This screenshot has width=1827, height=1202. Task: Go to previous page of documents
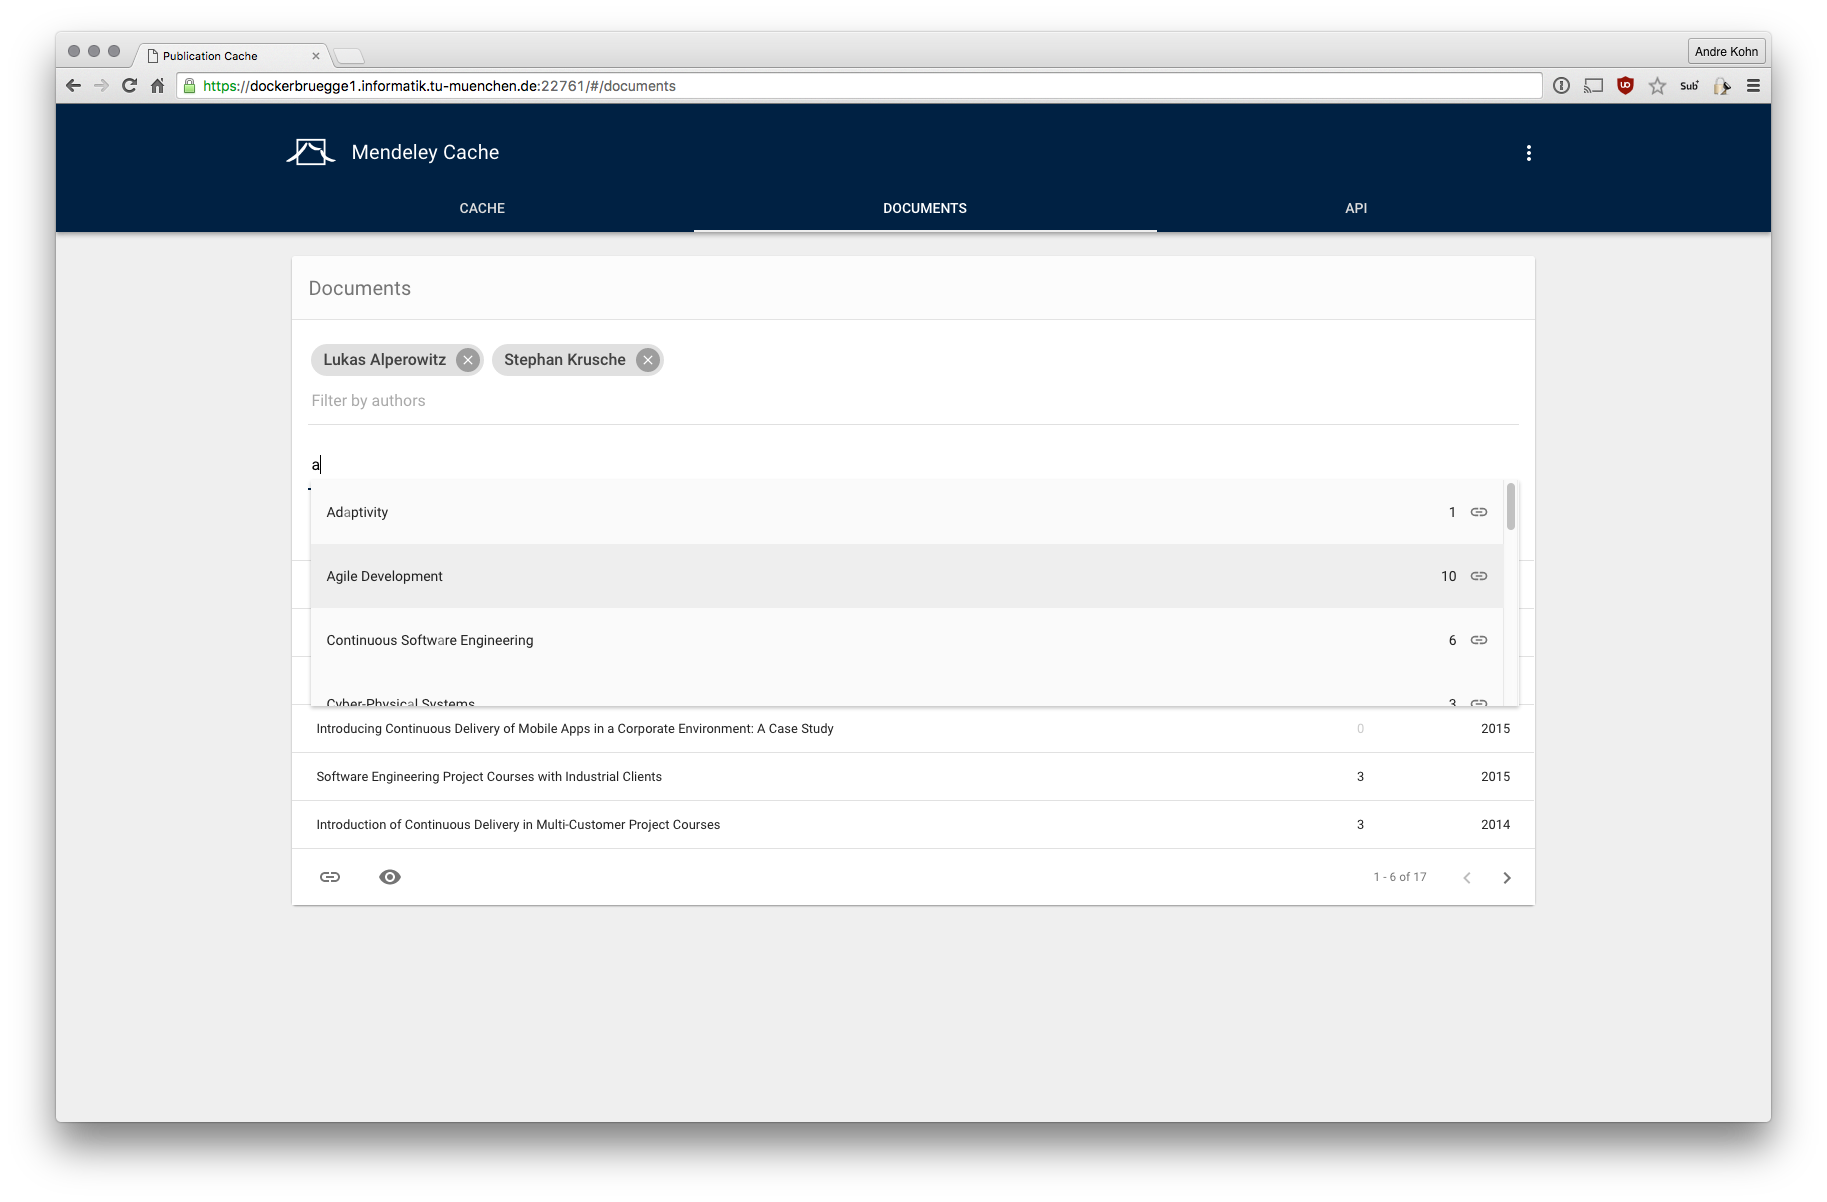pos(1467,878)
